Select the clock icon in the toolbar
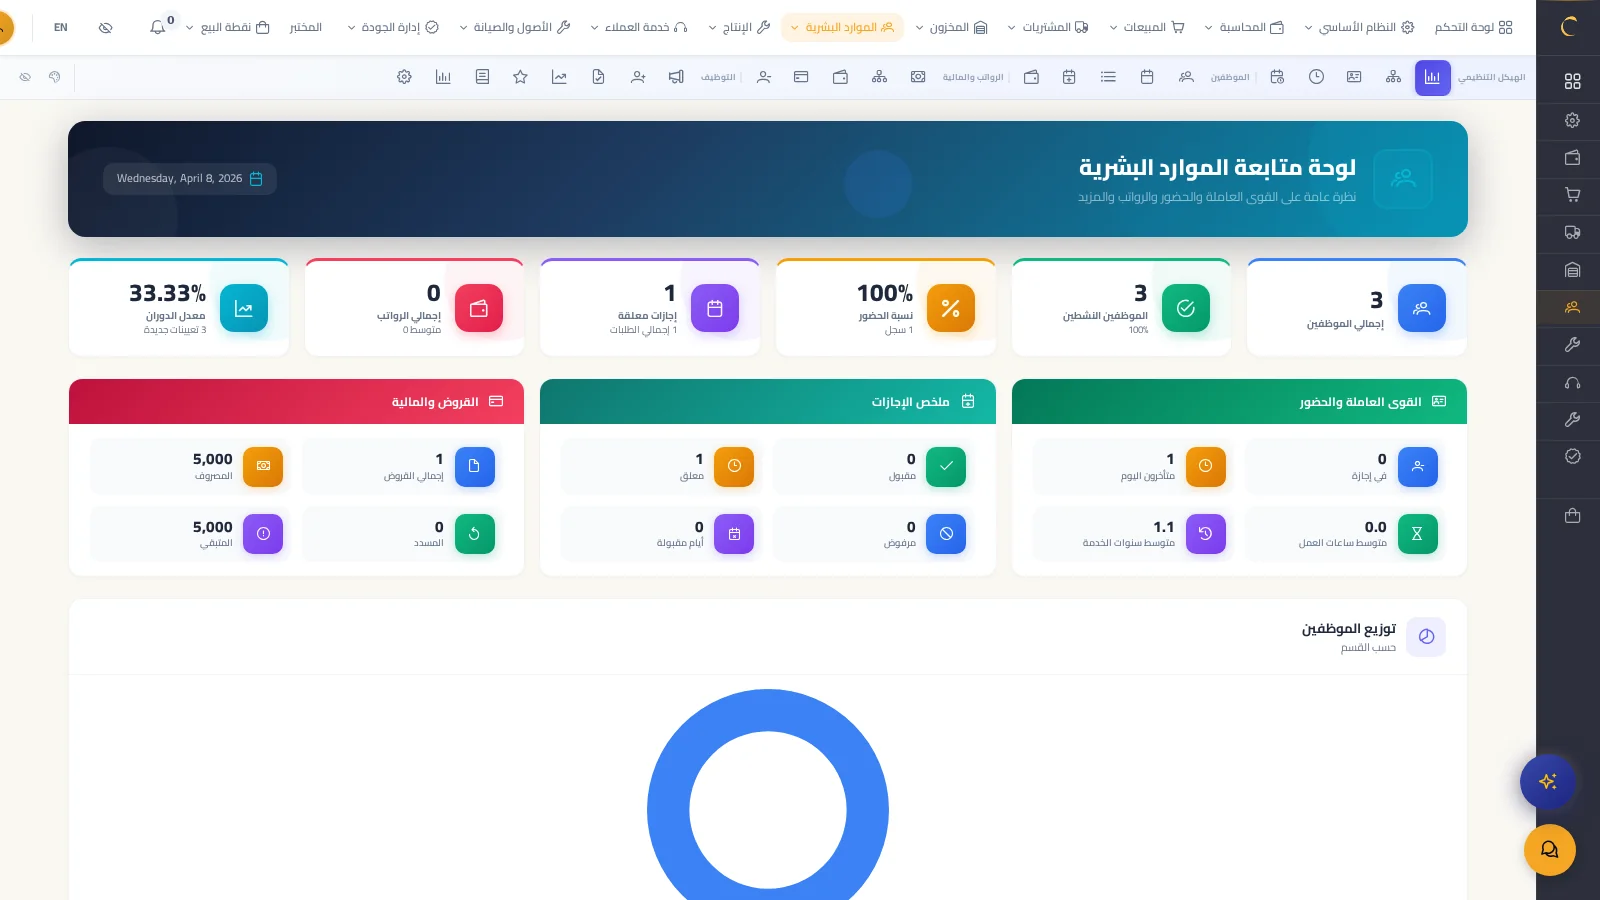Viewport: 1600px width, 900px height. click(x=1316, y=77)
